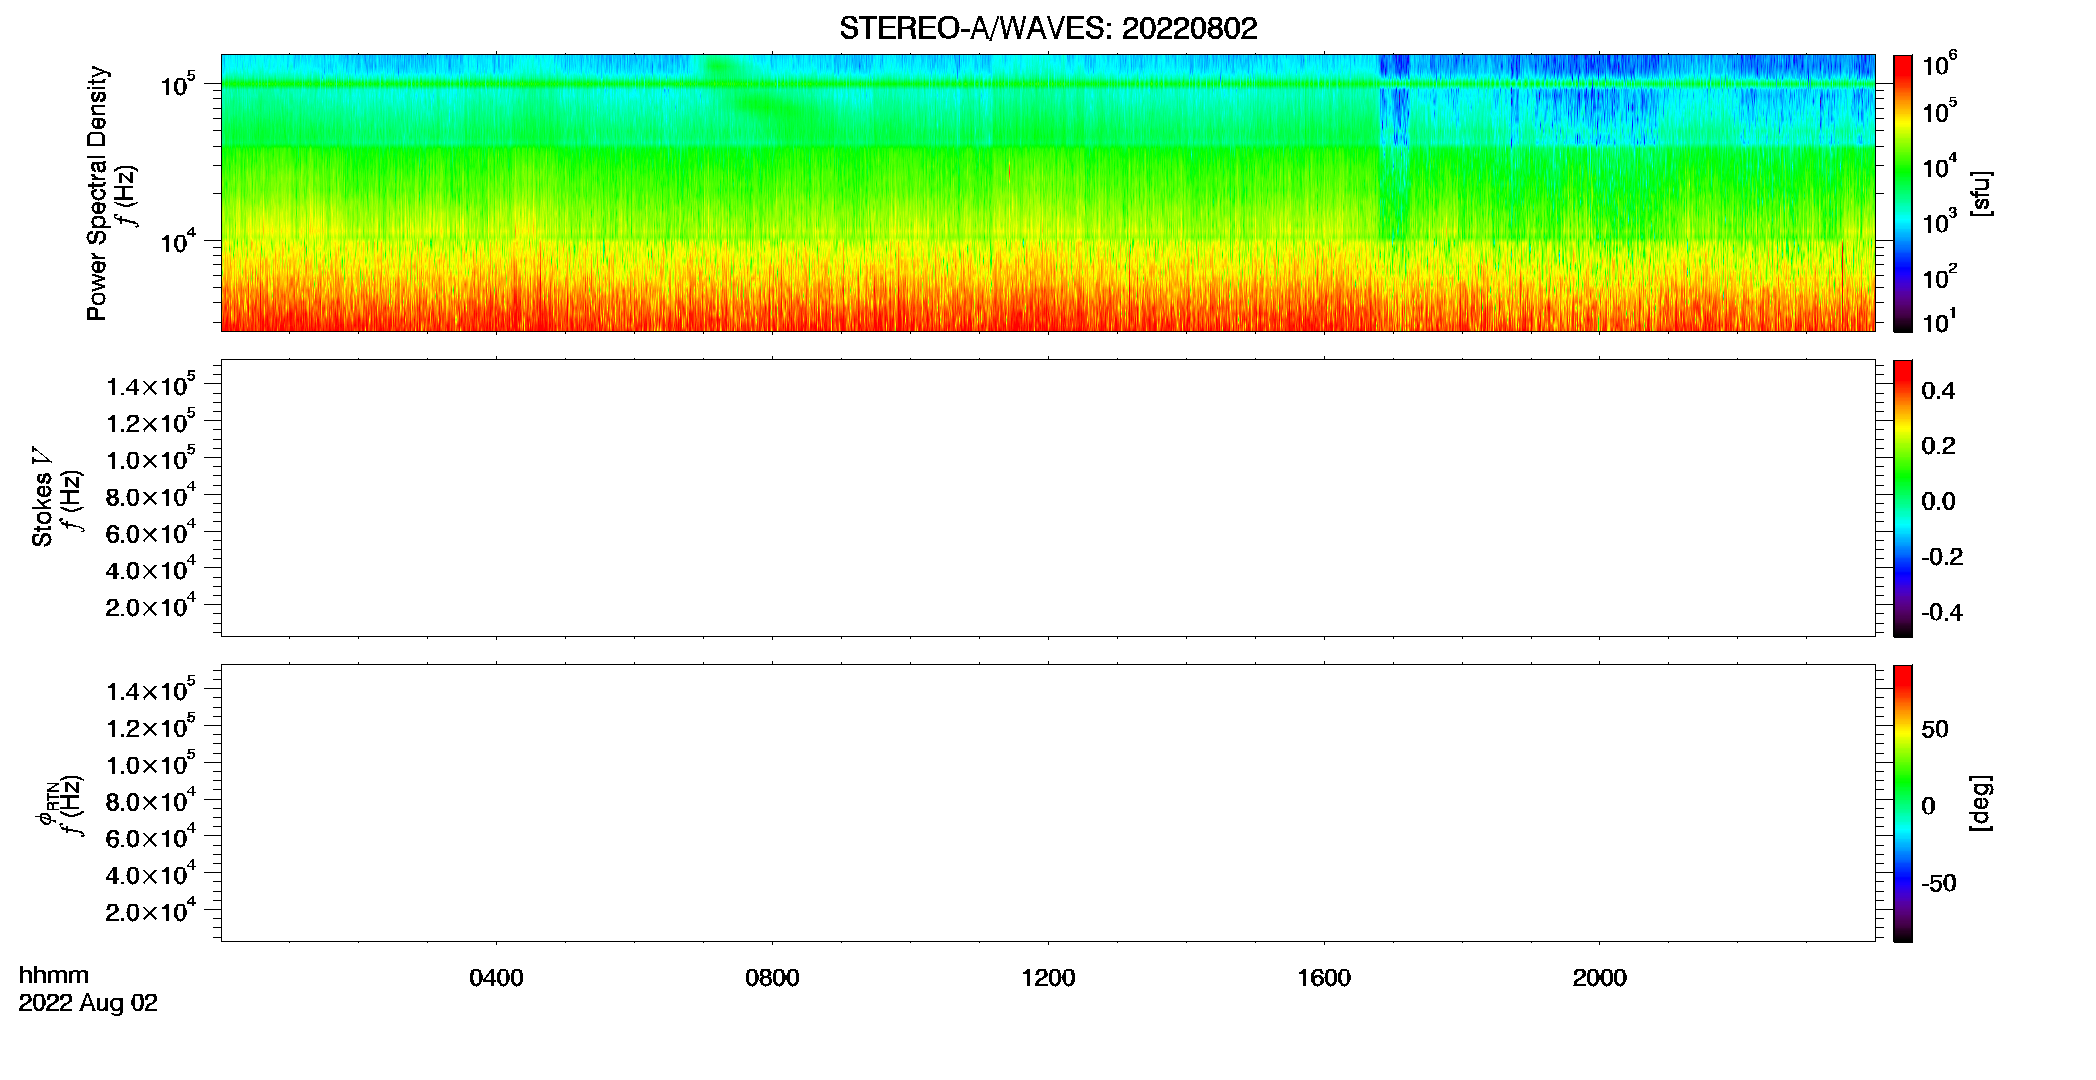Screen dimensions: 2096x1080
Task: Click the 0400 time tick label
Action: click(496, 978)
